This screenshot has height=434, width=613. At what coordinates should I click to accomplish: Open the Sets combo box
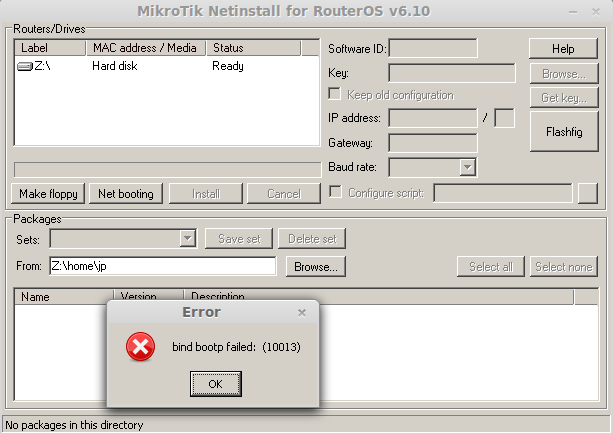click(123, 239)
